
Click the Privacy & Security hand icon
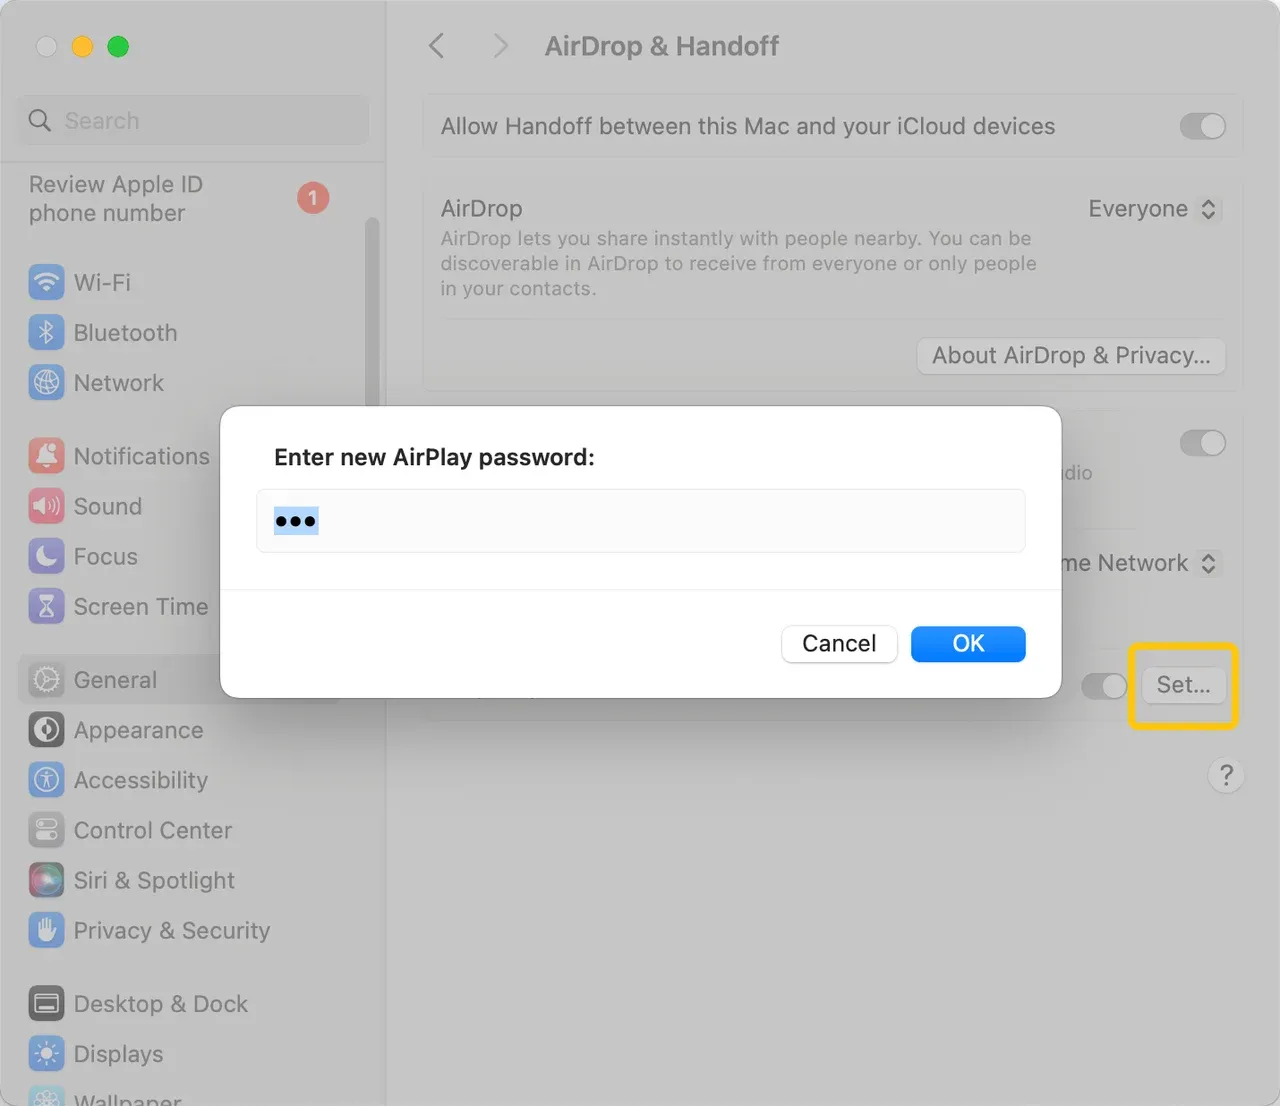46,930
